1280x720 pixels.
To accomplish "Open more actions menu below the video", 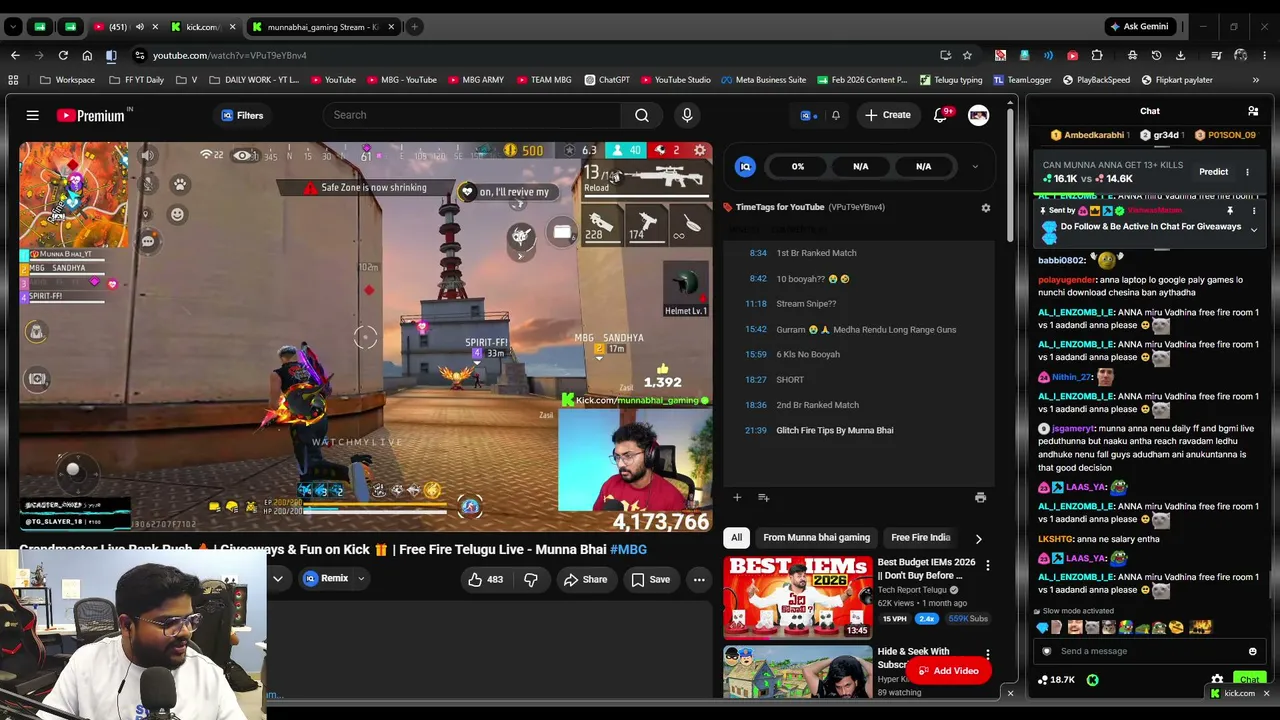I will [x=699, y=579].
